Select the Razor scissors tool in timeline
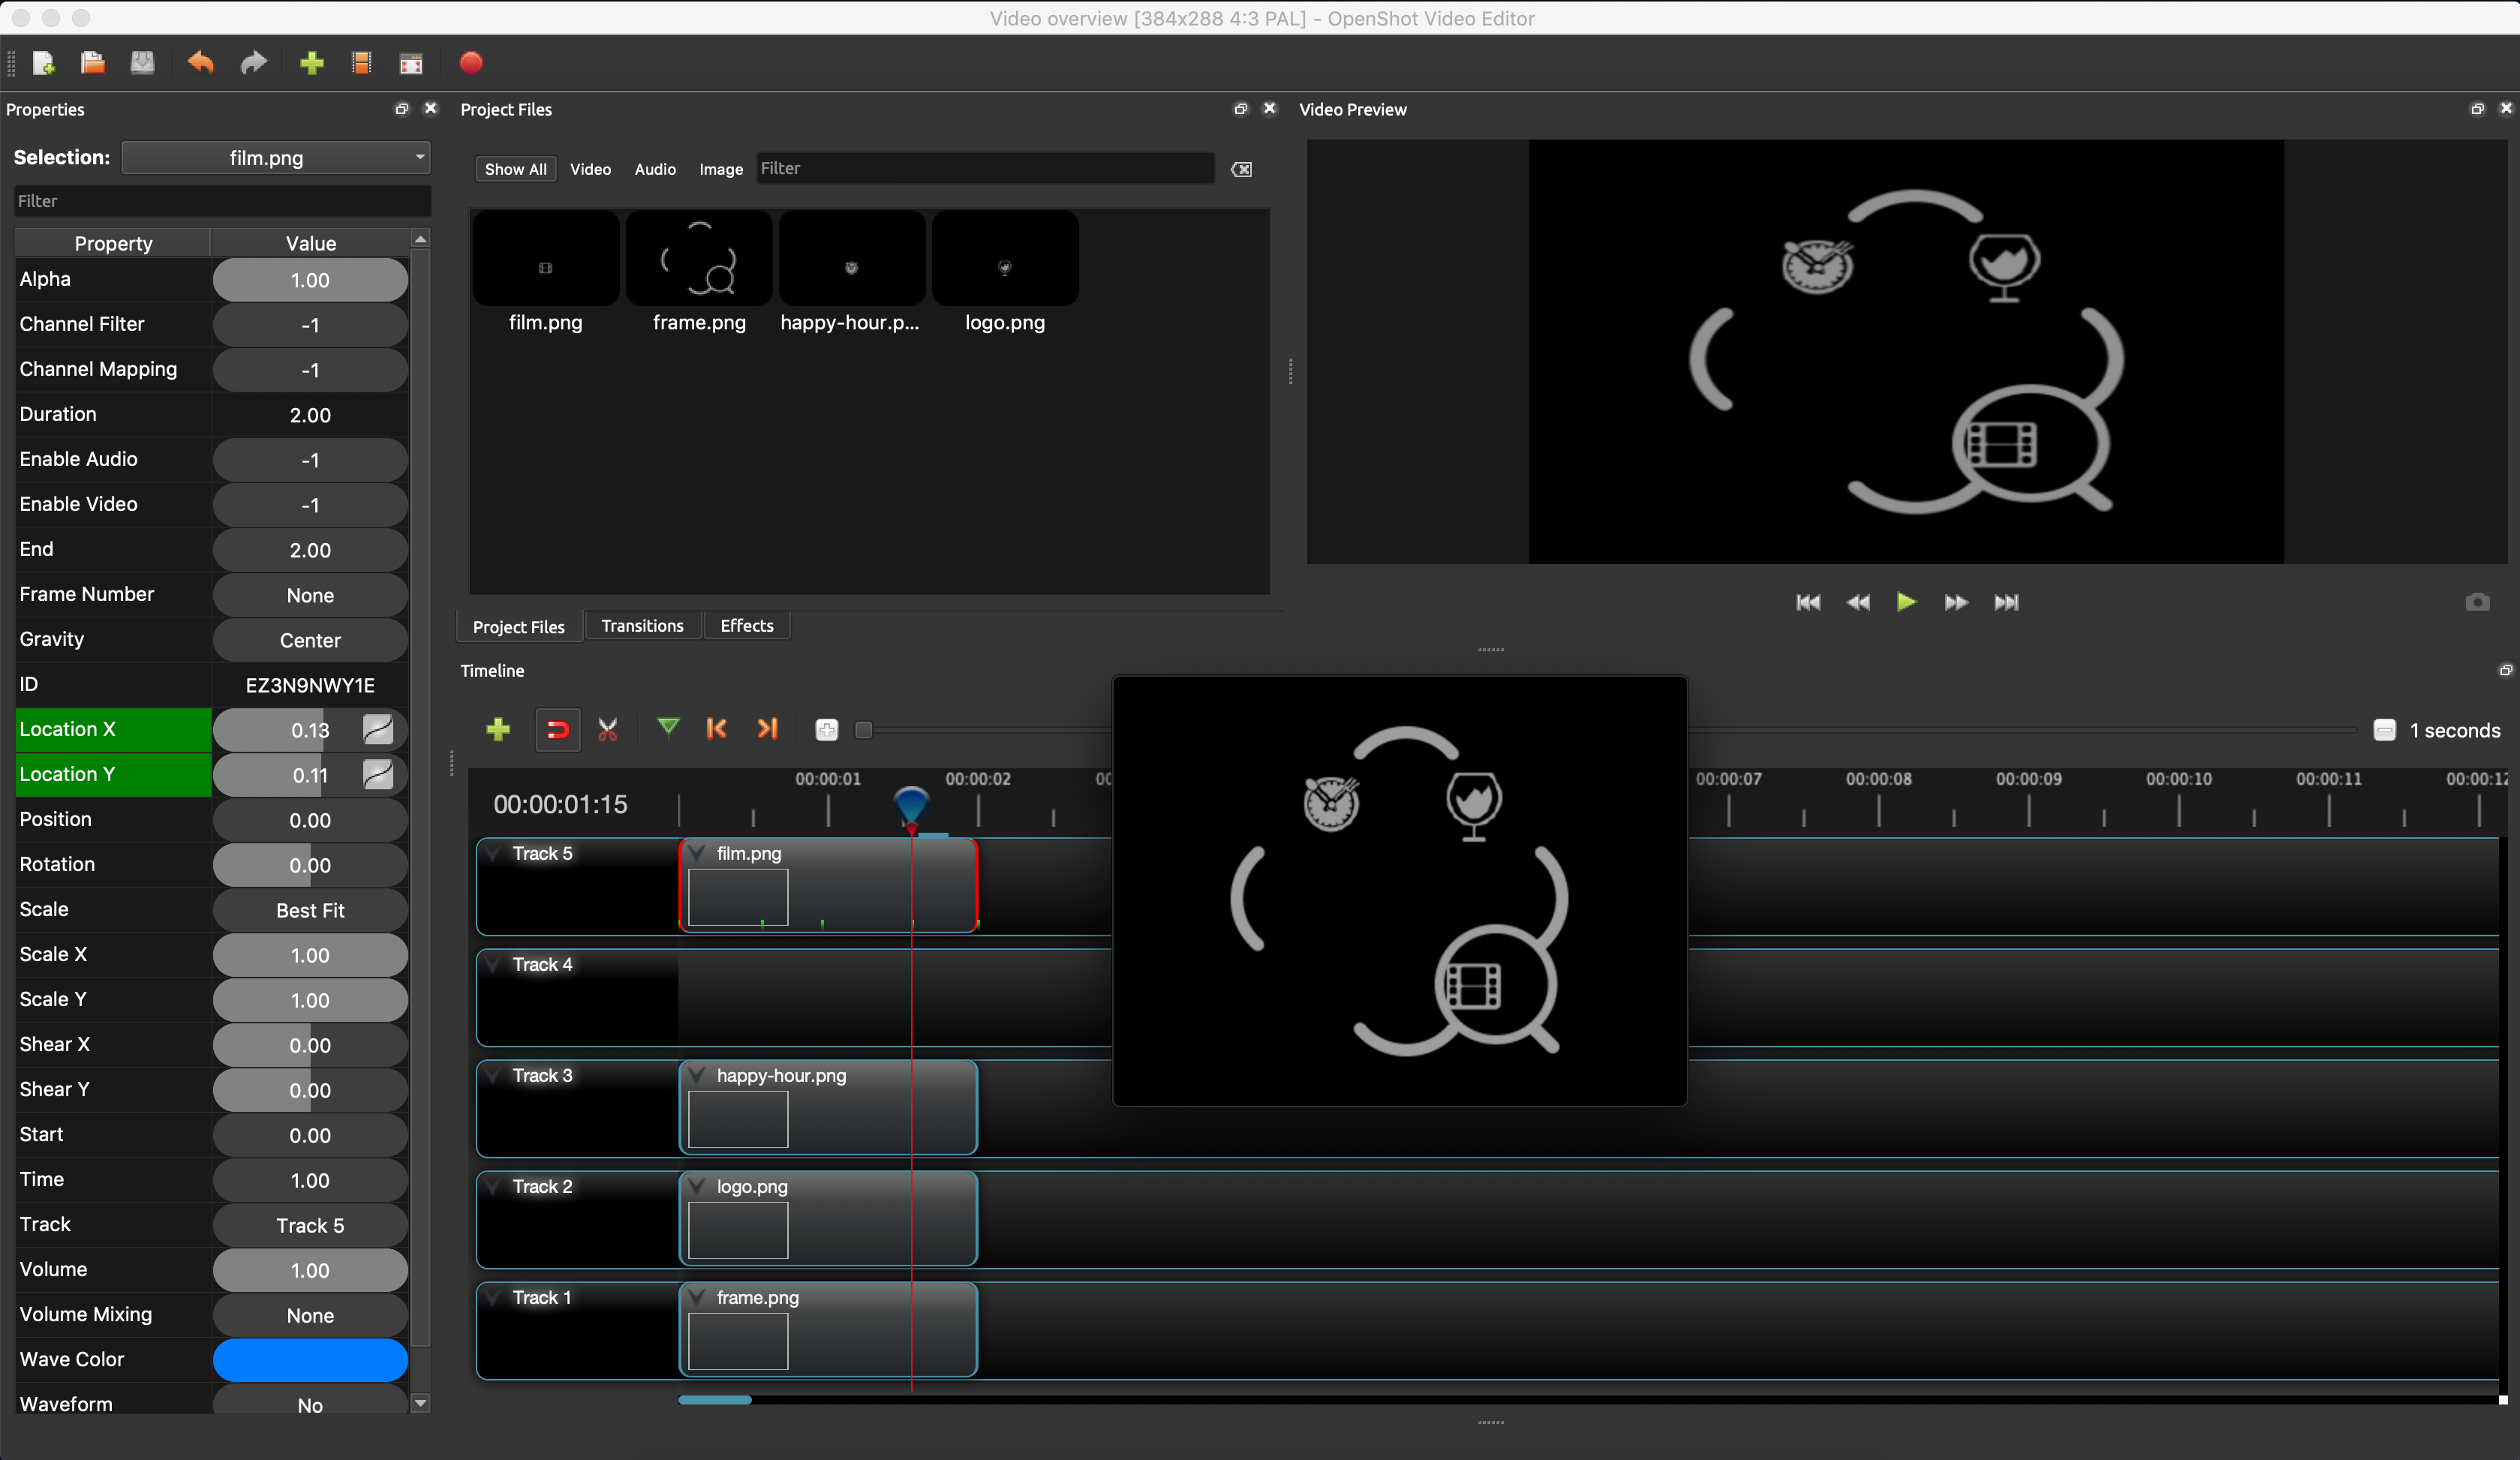 pos(607,729)
